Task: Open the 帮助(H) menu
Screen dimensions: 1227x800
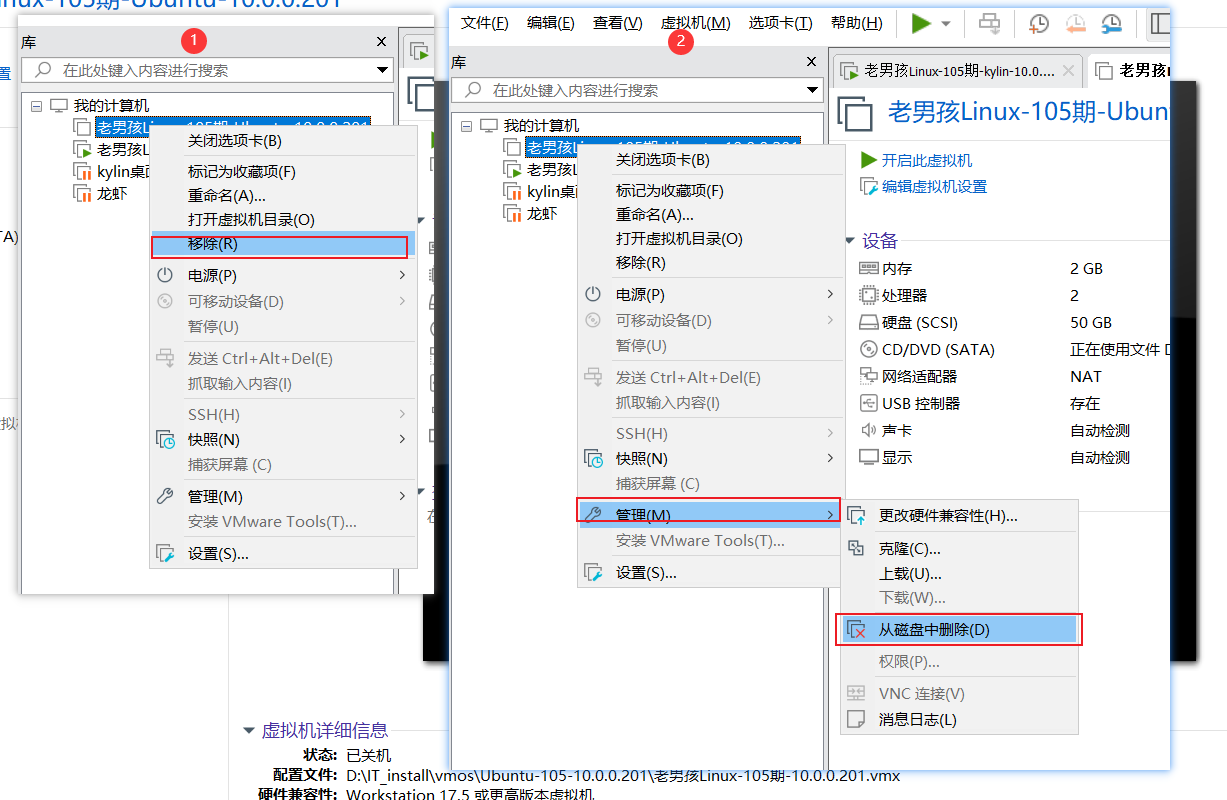Action: pos(857,23)
